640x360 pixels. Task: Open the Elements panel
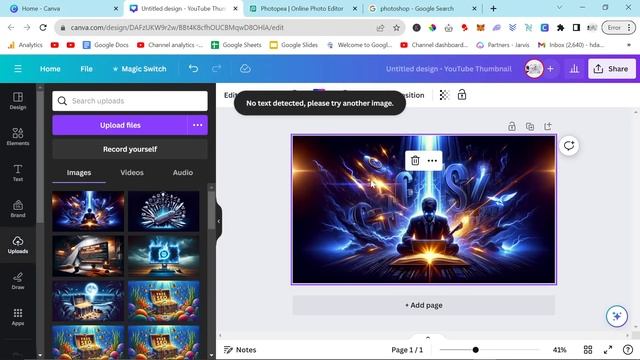point(18,137)
